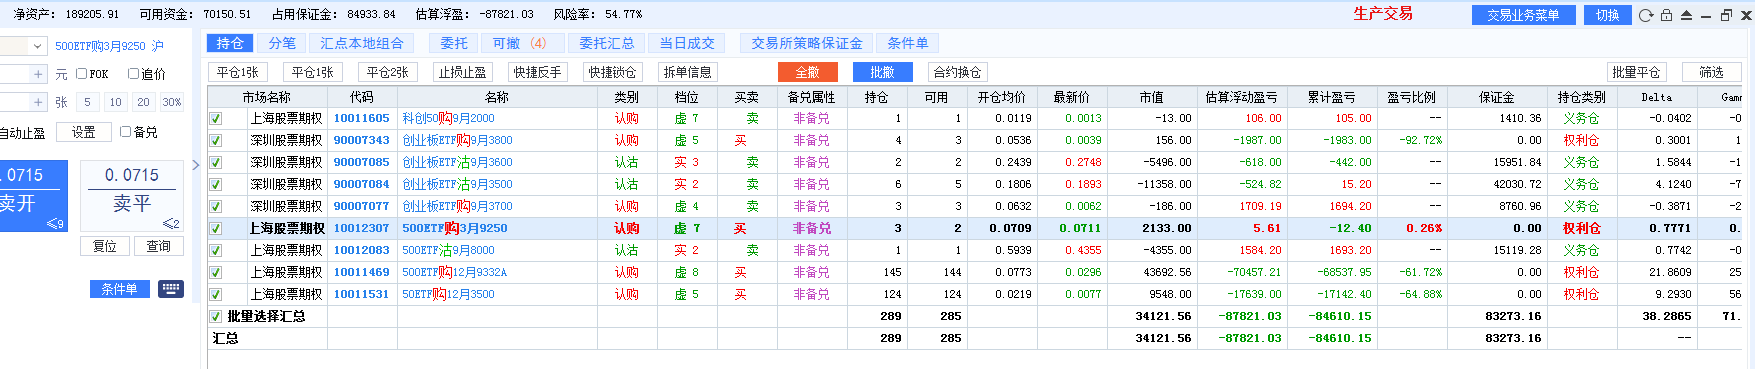
Task: Open the 筛选 filter button
Action: coord(1711,72)
